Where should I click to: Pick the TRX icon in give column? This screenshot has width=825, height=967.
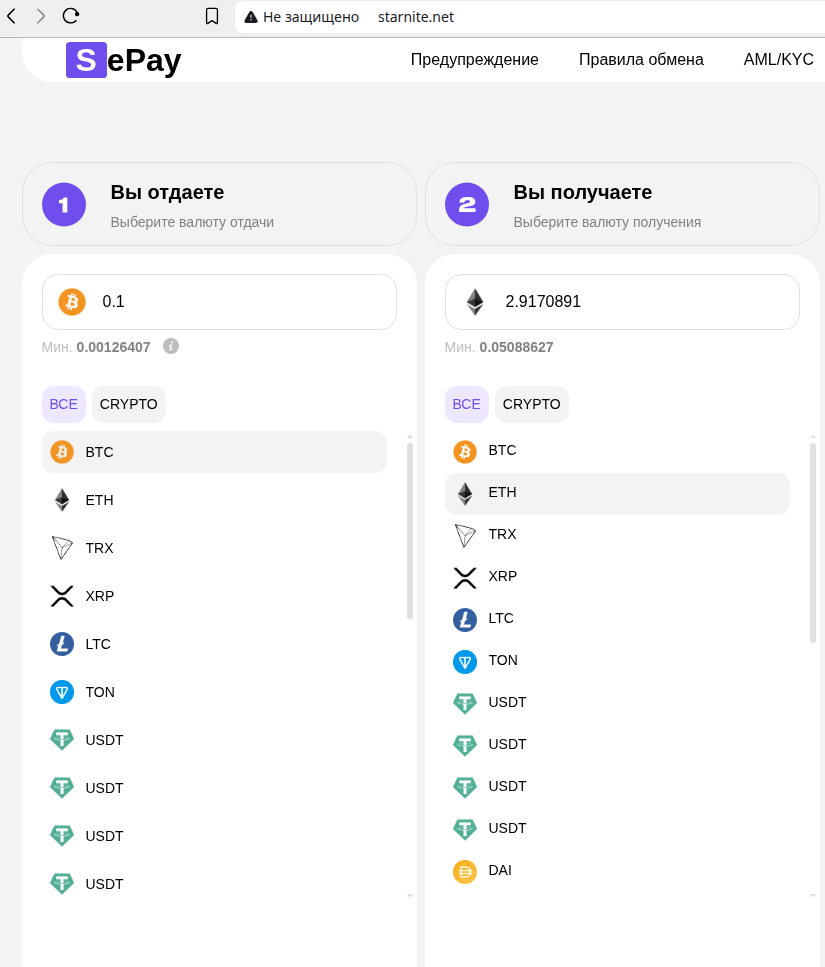point(62,548)
